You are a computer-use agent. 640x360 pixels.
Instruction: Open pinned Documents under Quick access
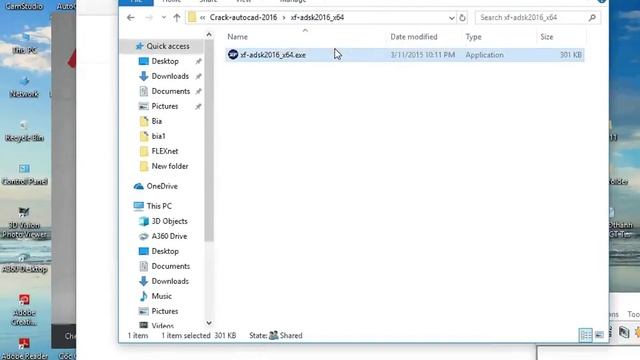point(171,91)
